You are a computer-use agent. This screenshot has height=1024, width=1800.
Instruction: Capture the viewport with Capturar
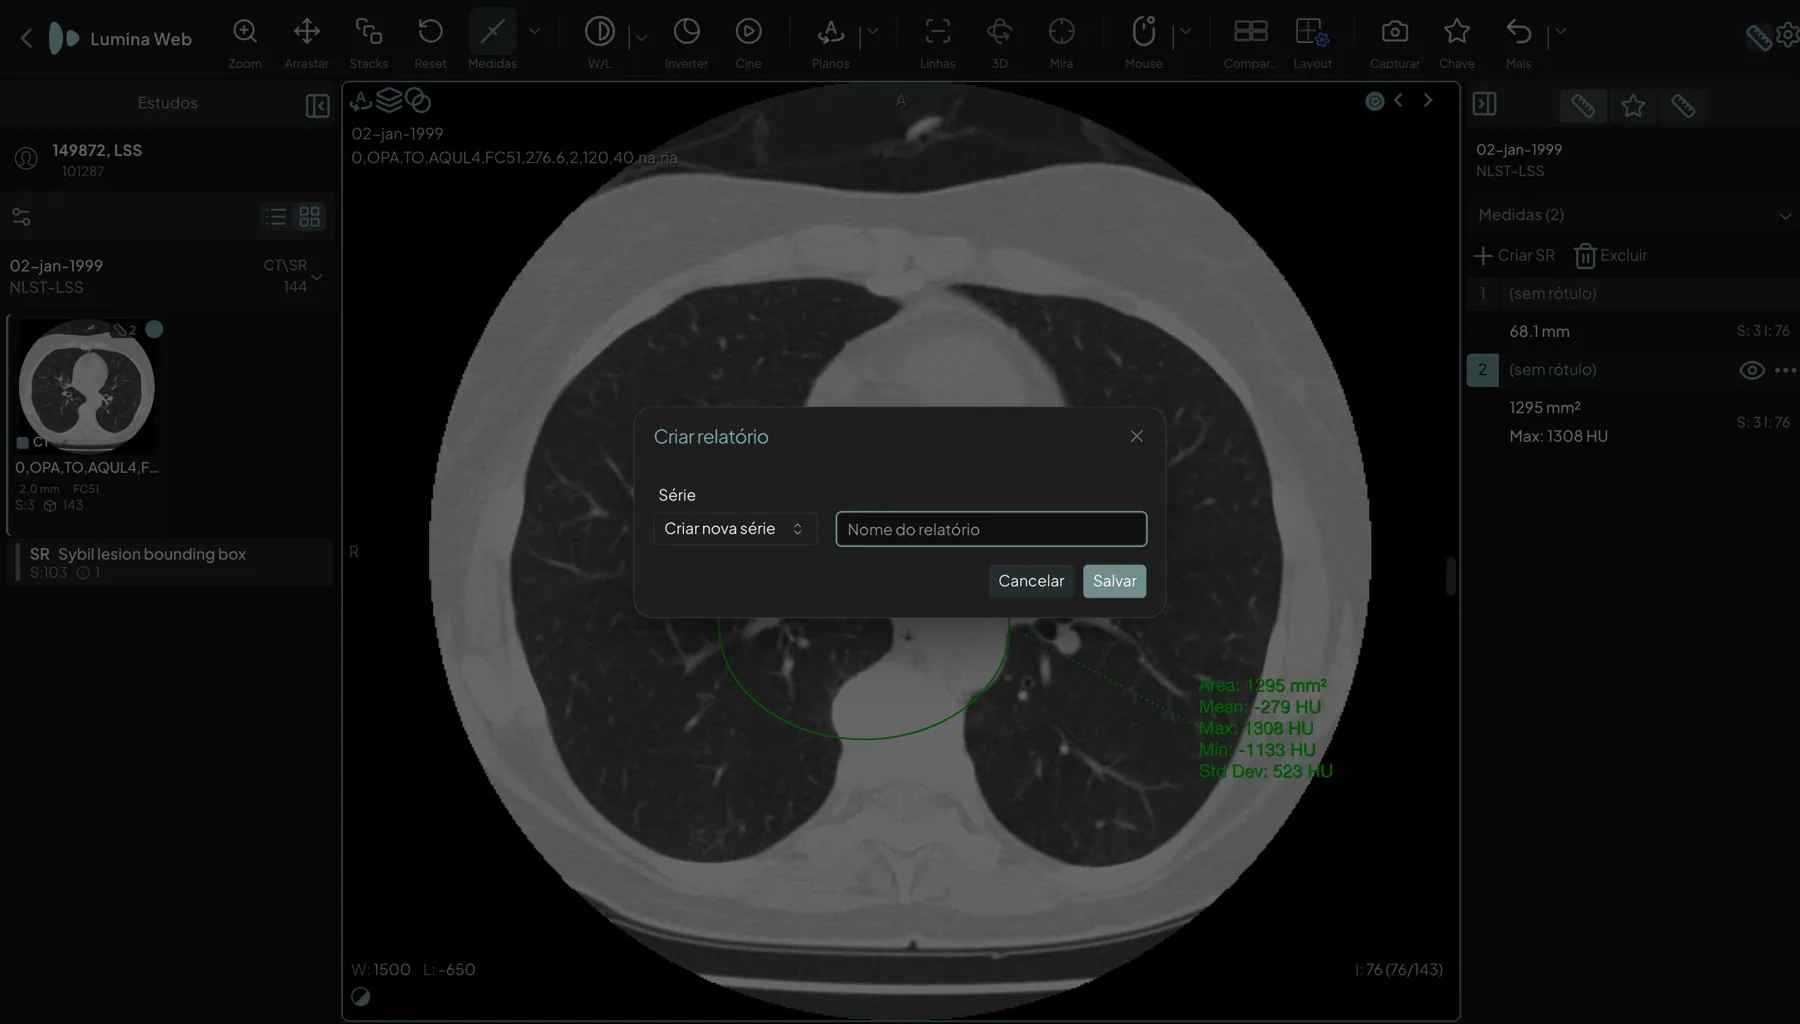[1394, 40]
